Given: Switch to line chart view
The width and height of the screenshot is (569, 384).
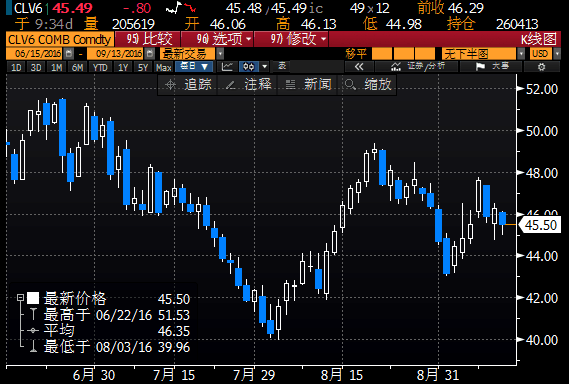Looking at the screenshot, I should tap(227, 67).
